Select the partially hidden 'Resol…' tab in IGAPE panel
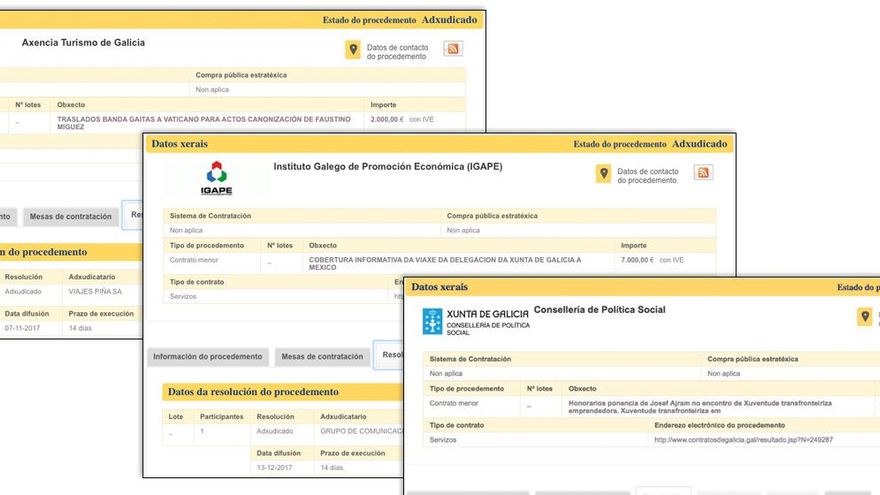Viewport: 880px width, 495px height. (x=390, y=355)
